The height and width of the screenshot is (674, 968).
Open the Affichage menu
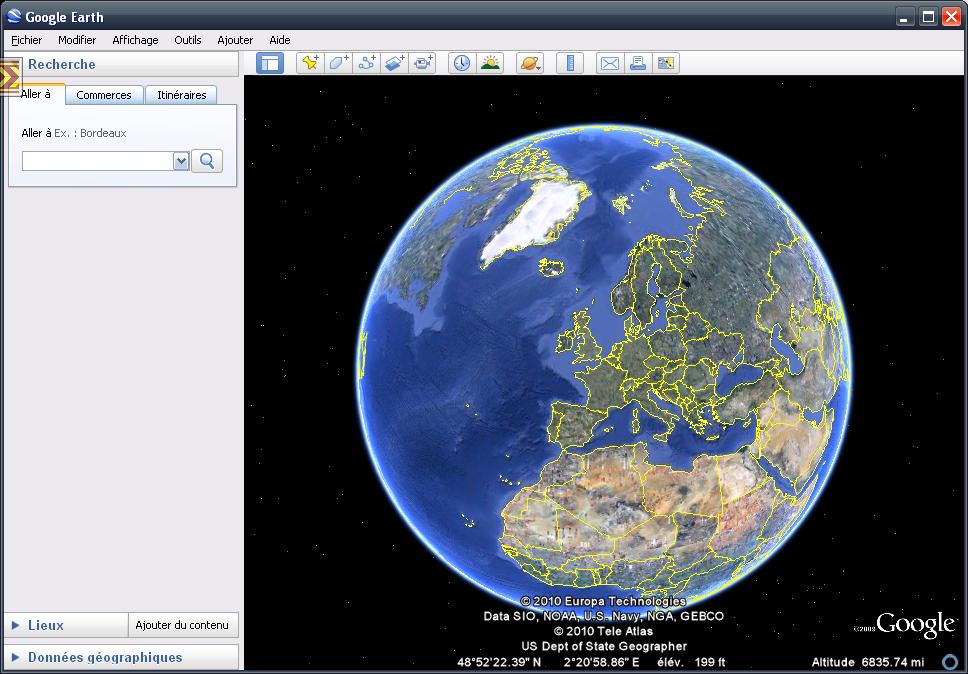pyautogui.click(x=135, y=40)
